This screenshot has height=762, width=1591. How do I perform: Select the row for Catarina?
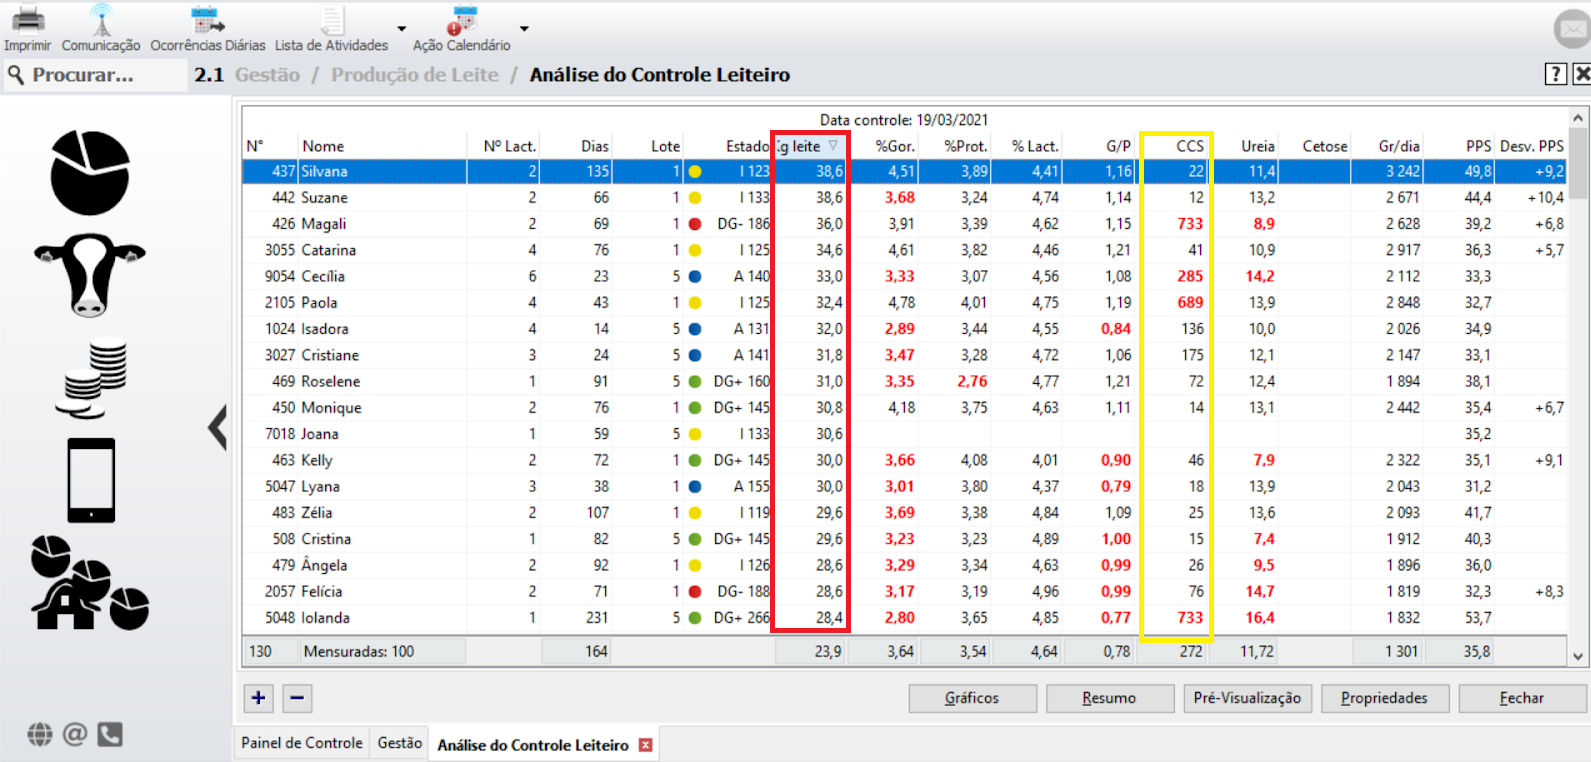click(x=905, y=250)
